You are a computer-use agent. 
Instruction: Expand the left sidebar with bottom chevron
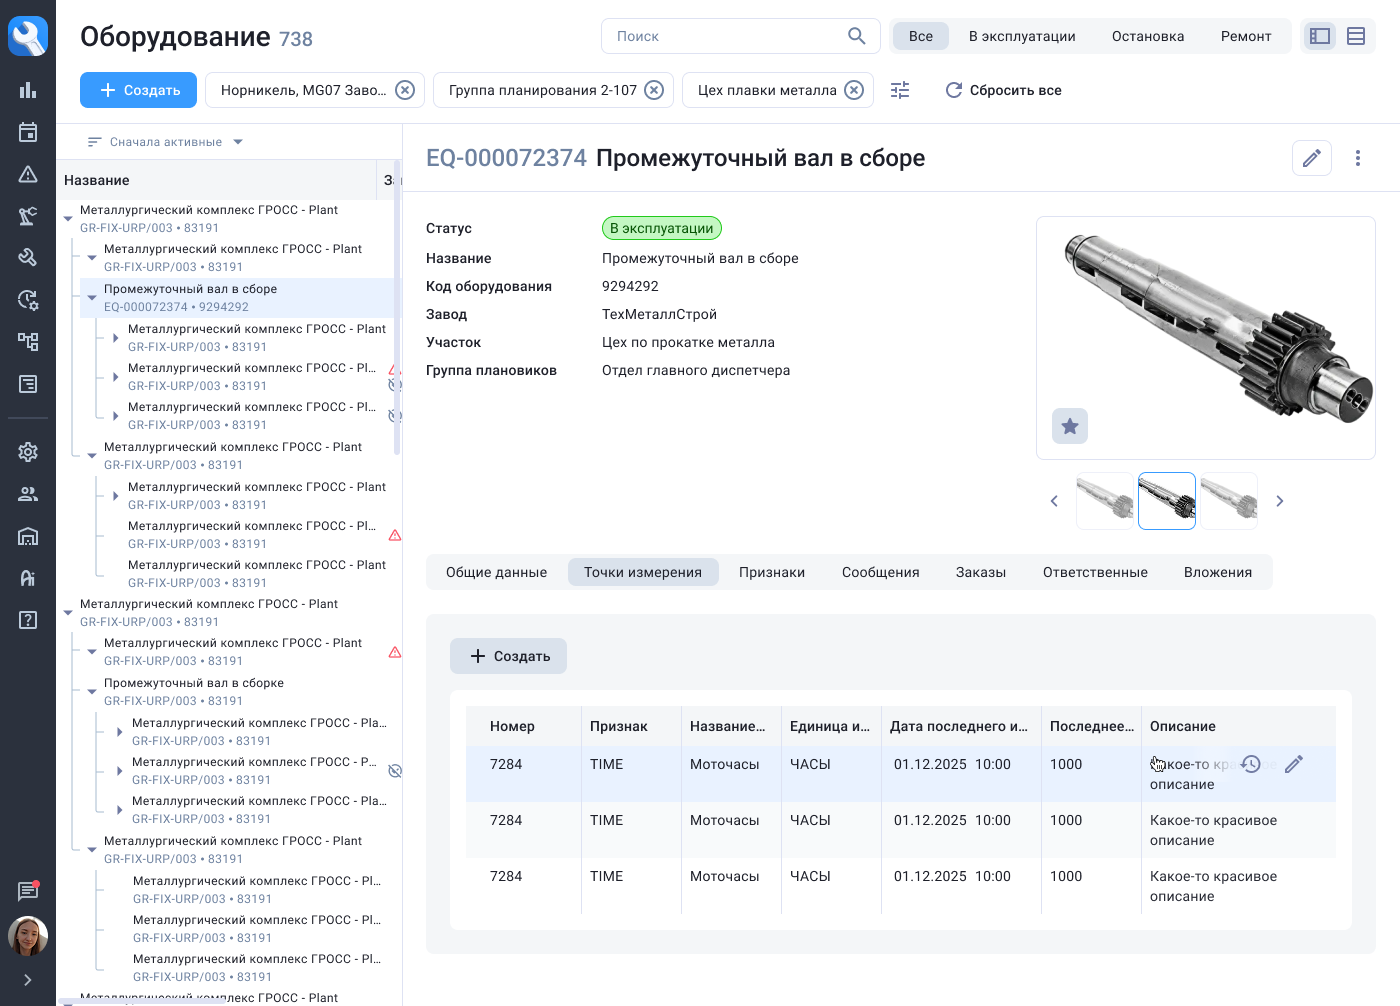(28, 980)
